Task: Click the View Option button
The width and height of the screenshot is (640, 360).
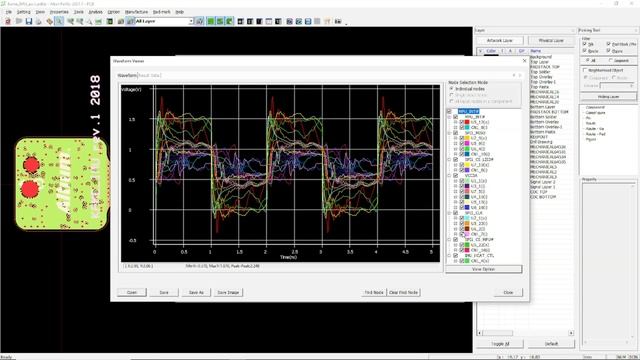Action: click(484, 269)
